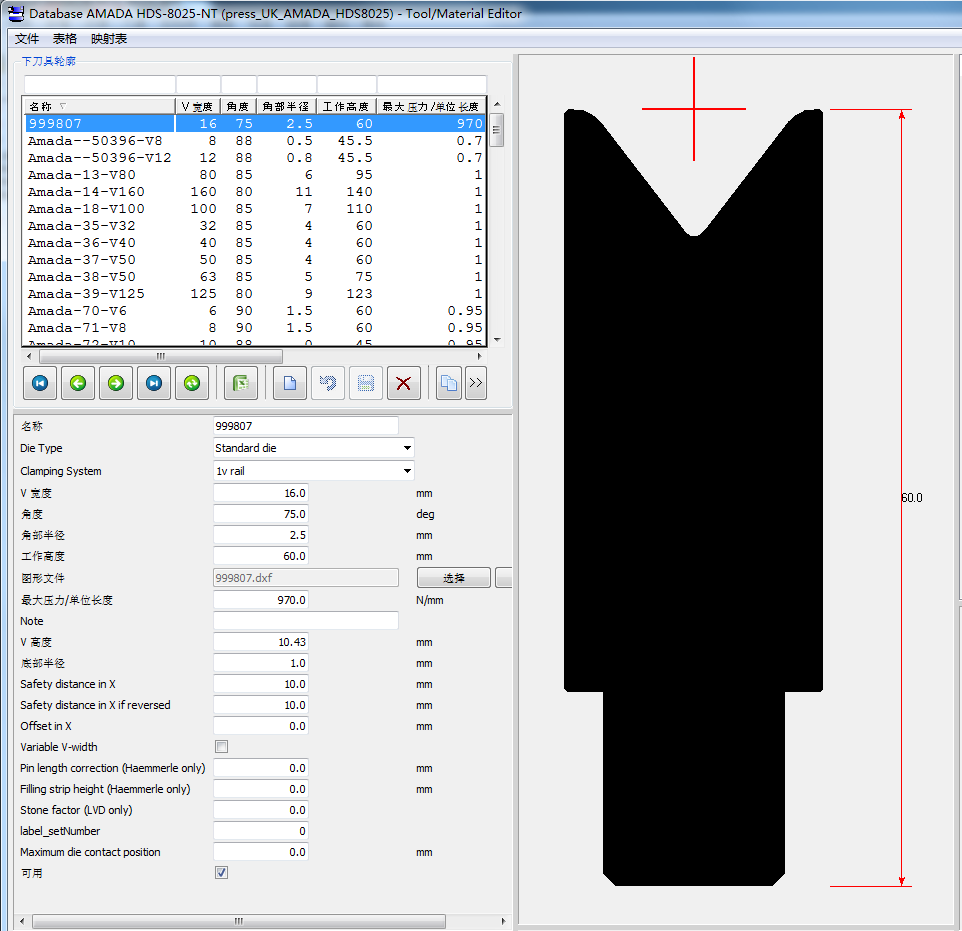
Task: Click the Filling strip height field
Action: coord(261,789)
